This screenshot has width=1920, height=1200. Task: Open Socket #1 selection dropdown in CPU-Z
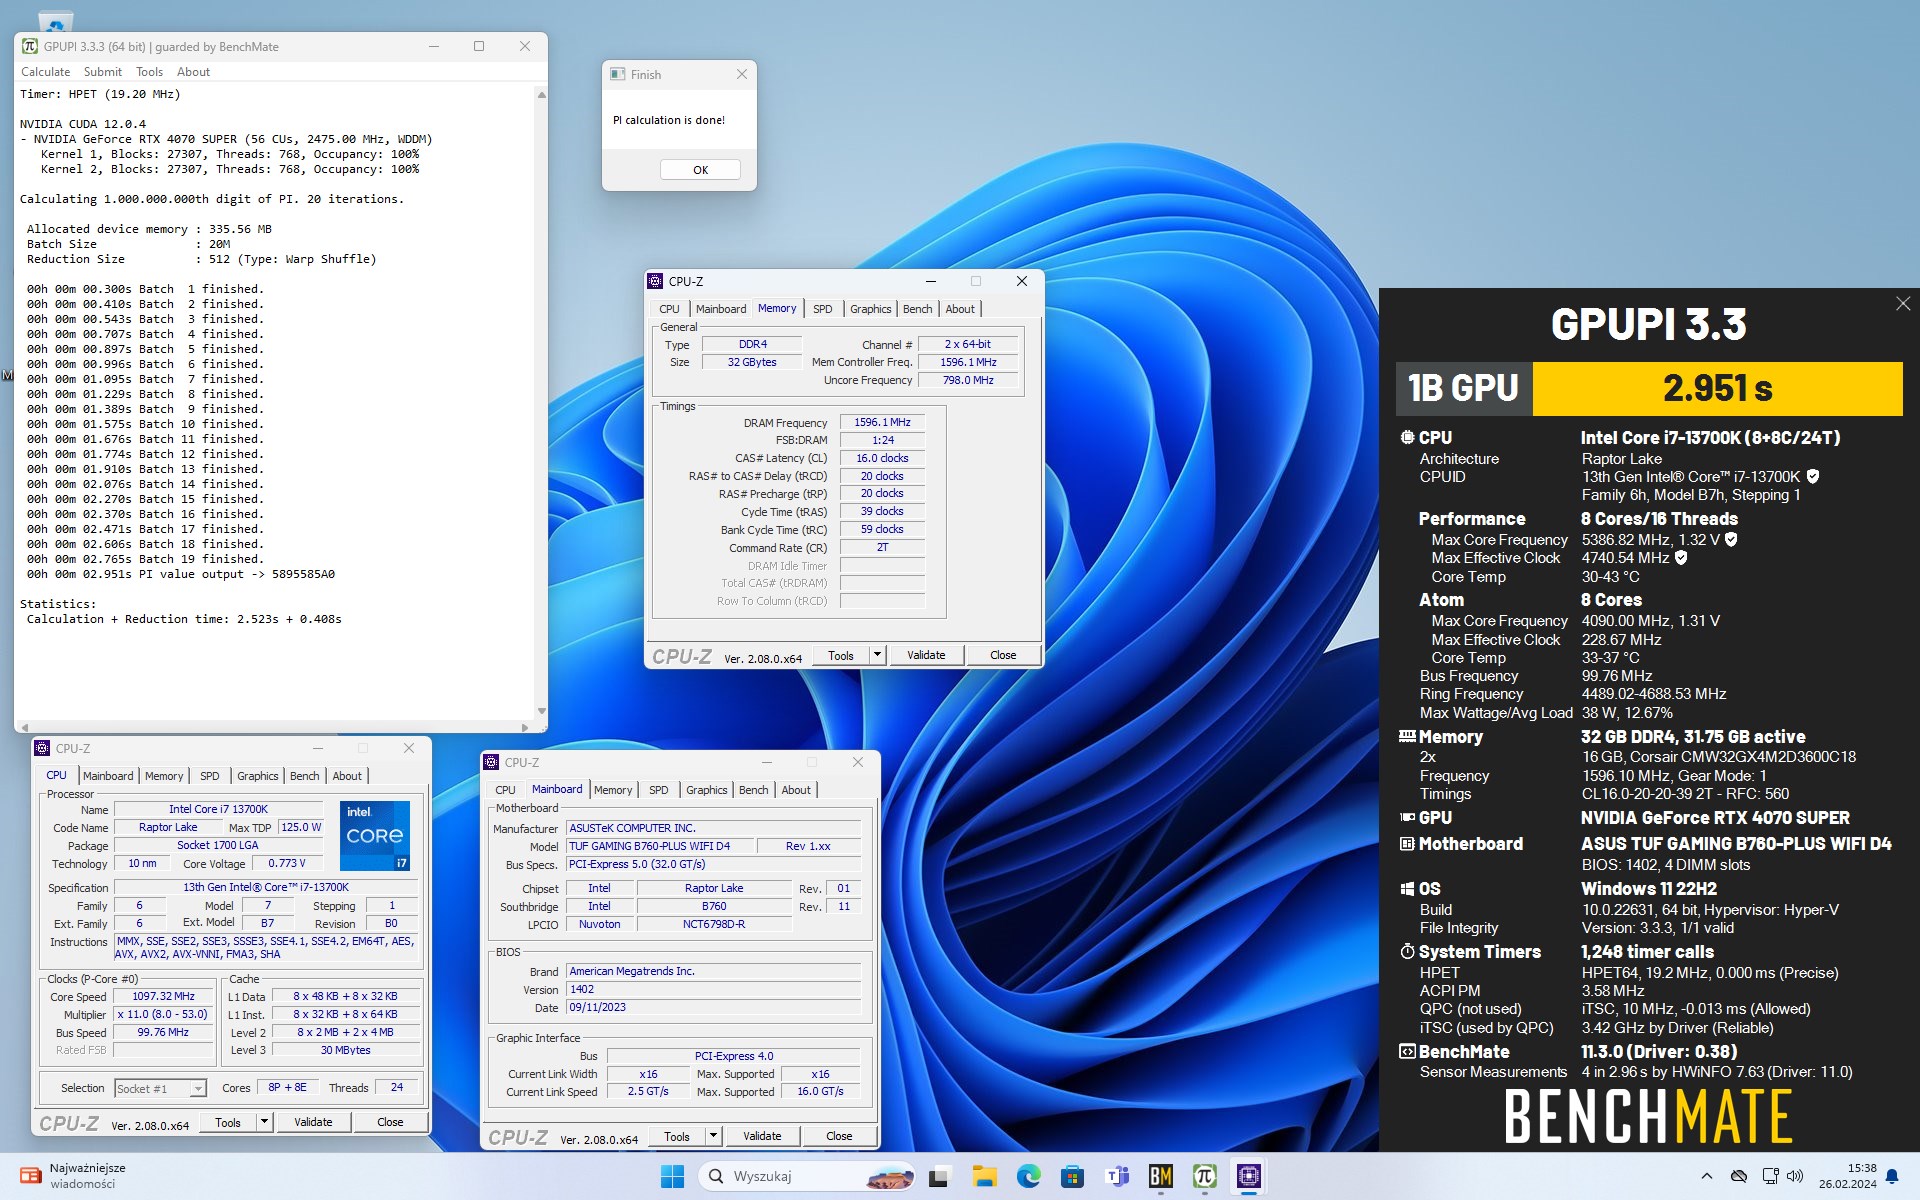[160, 1088]
